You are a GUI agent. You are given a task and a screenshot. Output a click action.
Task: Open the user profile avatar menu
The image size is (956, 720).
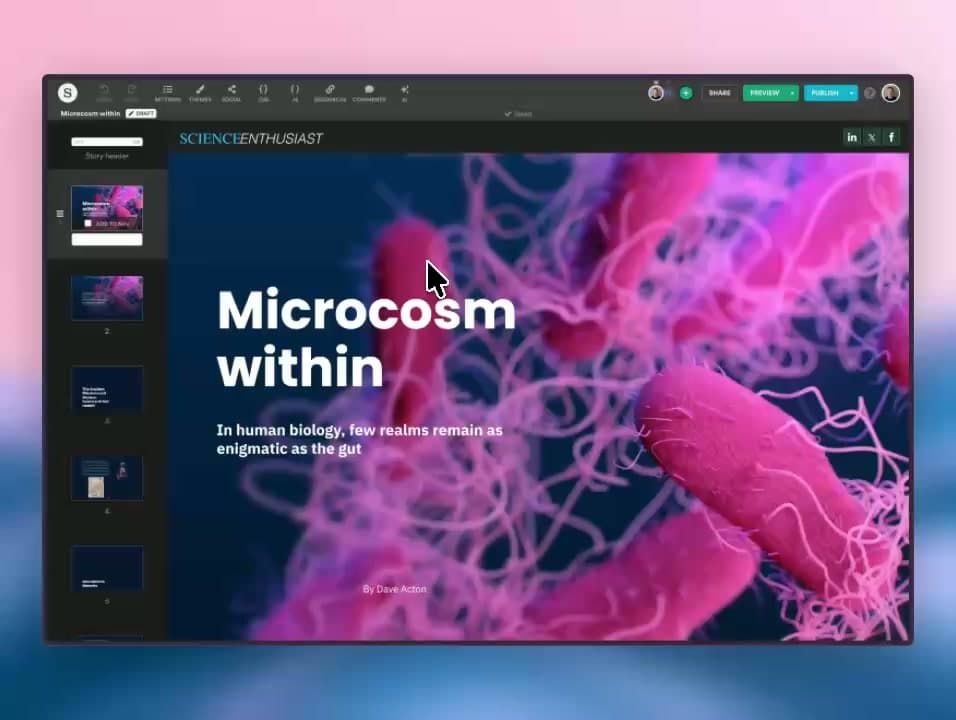(x=891, y=93)
